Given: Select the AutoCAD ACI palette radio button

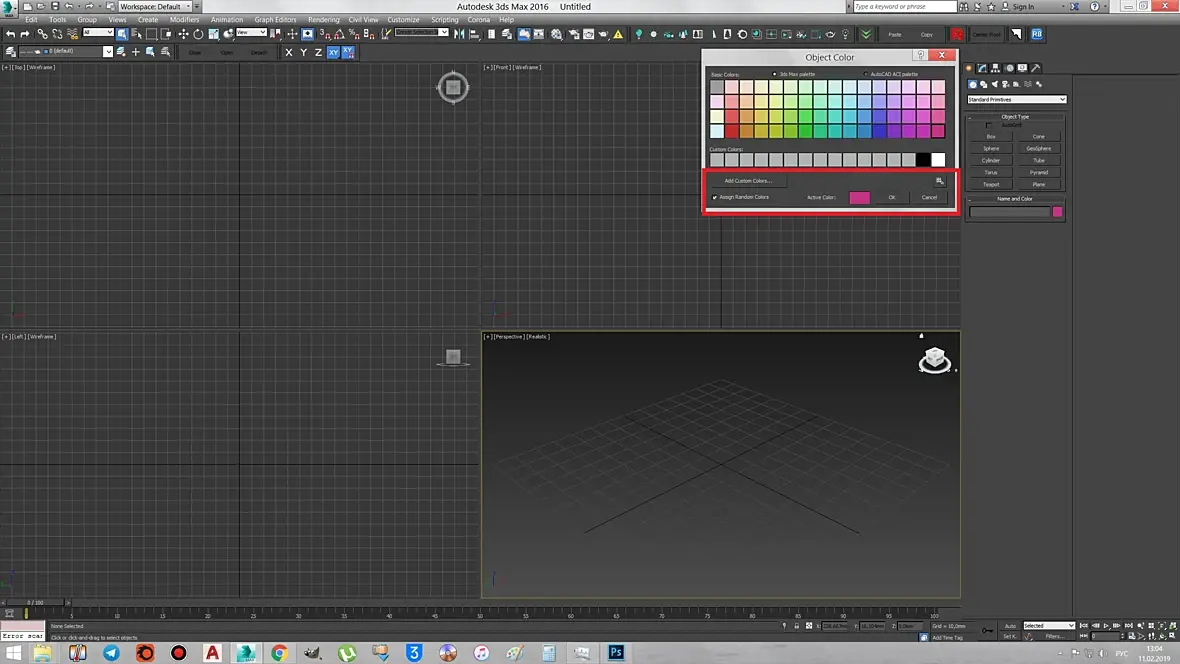Looking at the screenshot, I should click(866, 74).
